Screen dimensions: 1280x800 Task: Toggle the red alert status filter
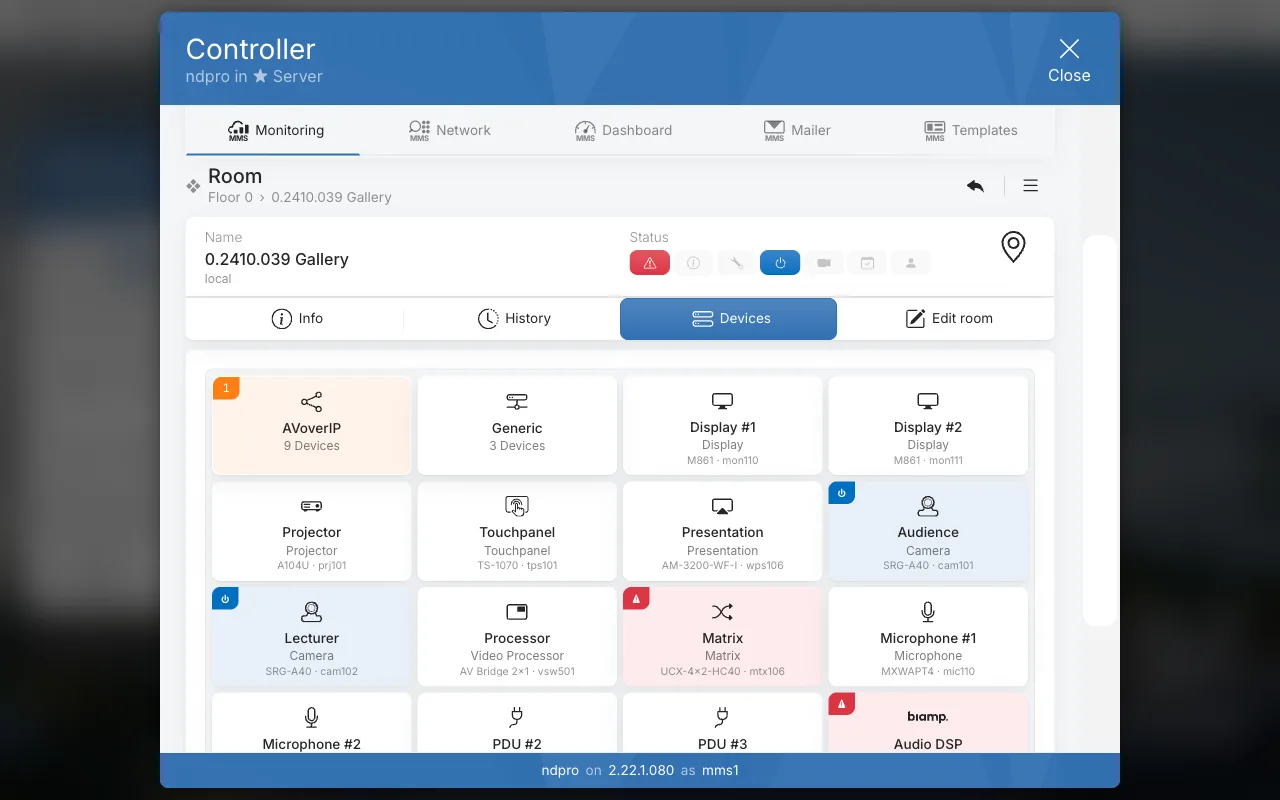click(650, 263)
